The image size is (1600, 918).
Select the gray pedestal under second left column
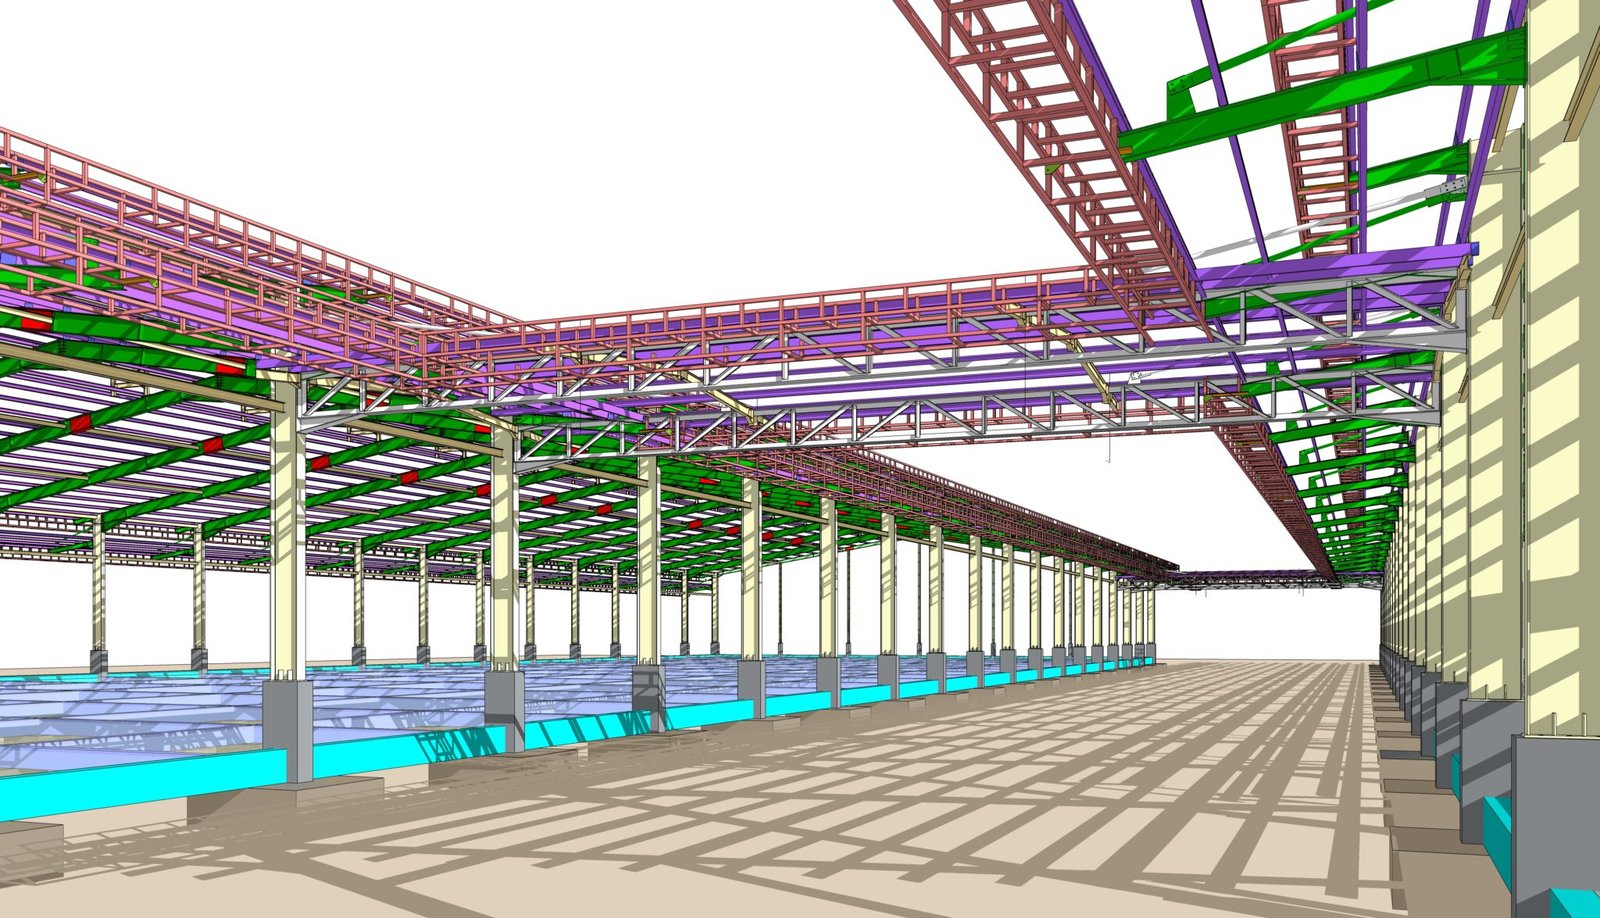point(504,705)
